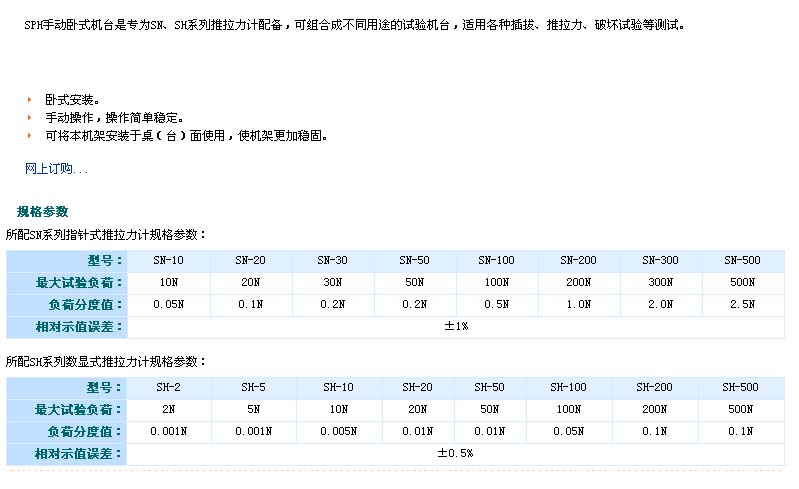This screenshot has height=489, width=799.
Task: Click the arrow bullet beside 可将本机架安装于桌
Action: (x=30, y=135)
